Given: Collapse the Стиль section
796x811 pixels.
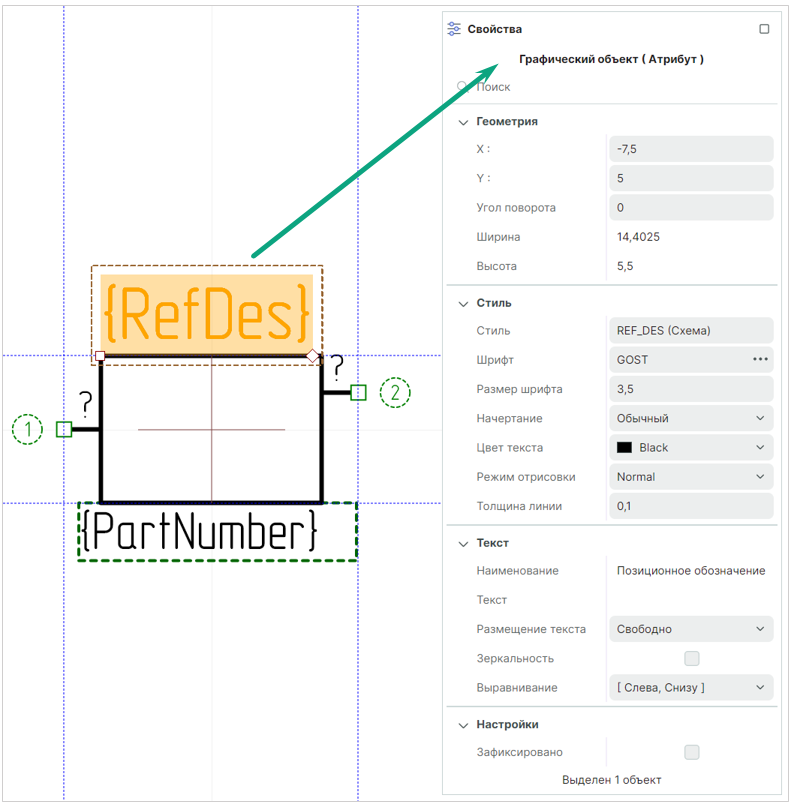Looking at the screenshot, I should pyautogui.click(x=463, y=303).
